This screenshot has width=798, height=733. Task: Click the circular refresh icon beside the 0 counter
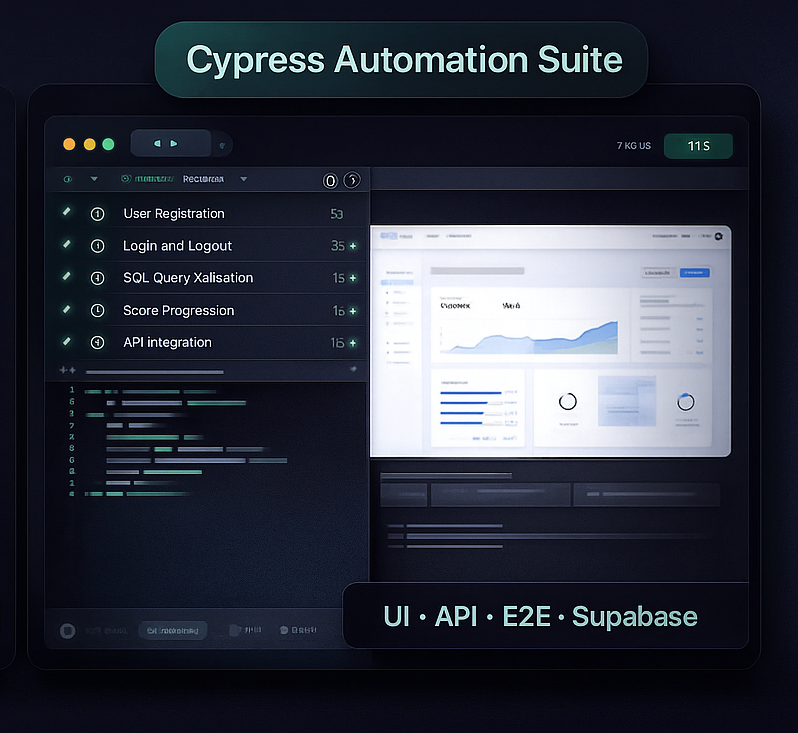tap(352, 180)
